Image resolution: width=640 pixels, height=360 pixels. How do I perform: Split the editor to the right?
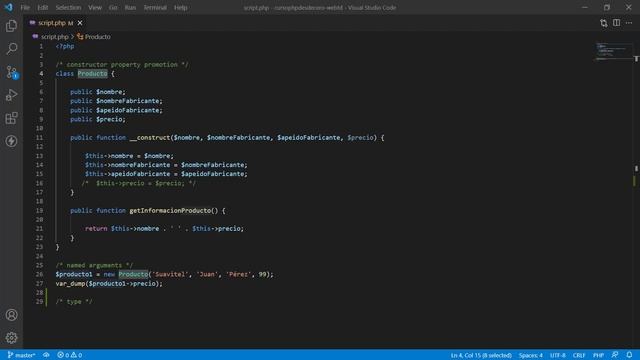click(616, 23)
